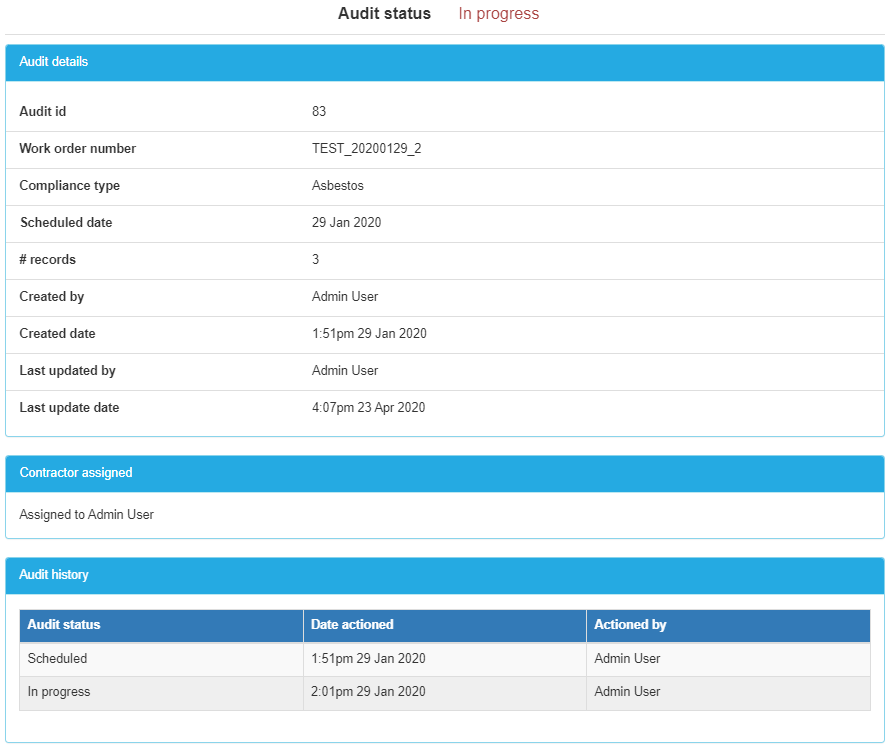The height and width of the screenshot is (751, 893).
Task: Click the Audit status column header
Action: point(63,625)
